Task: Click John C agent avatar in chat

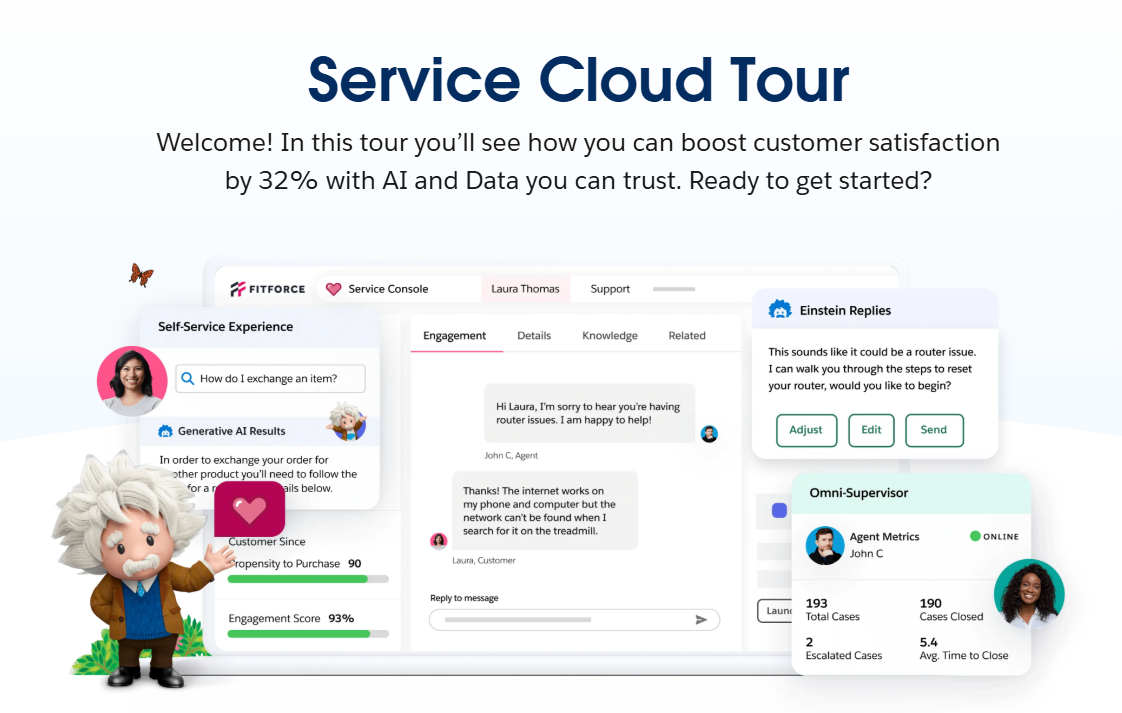Action: 709,434
